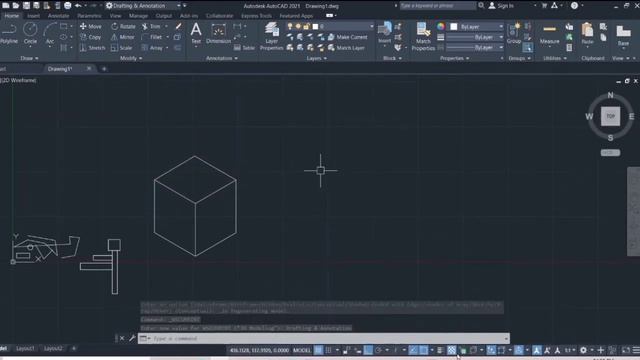
Task: Toggle lineweight display in the status bar
Action: click(440, 350)
